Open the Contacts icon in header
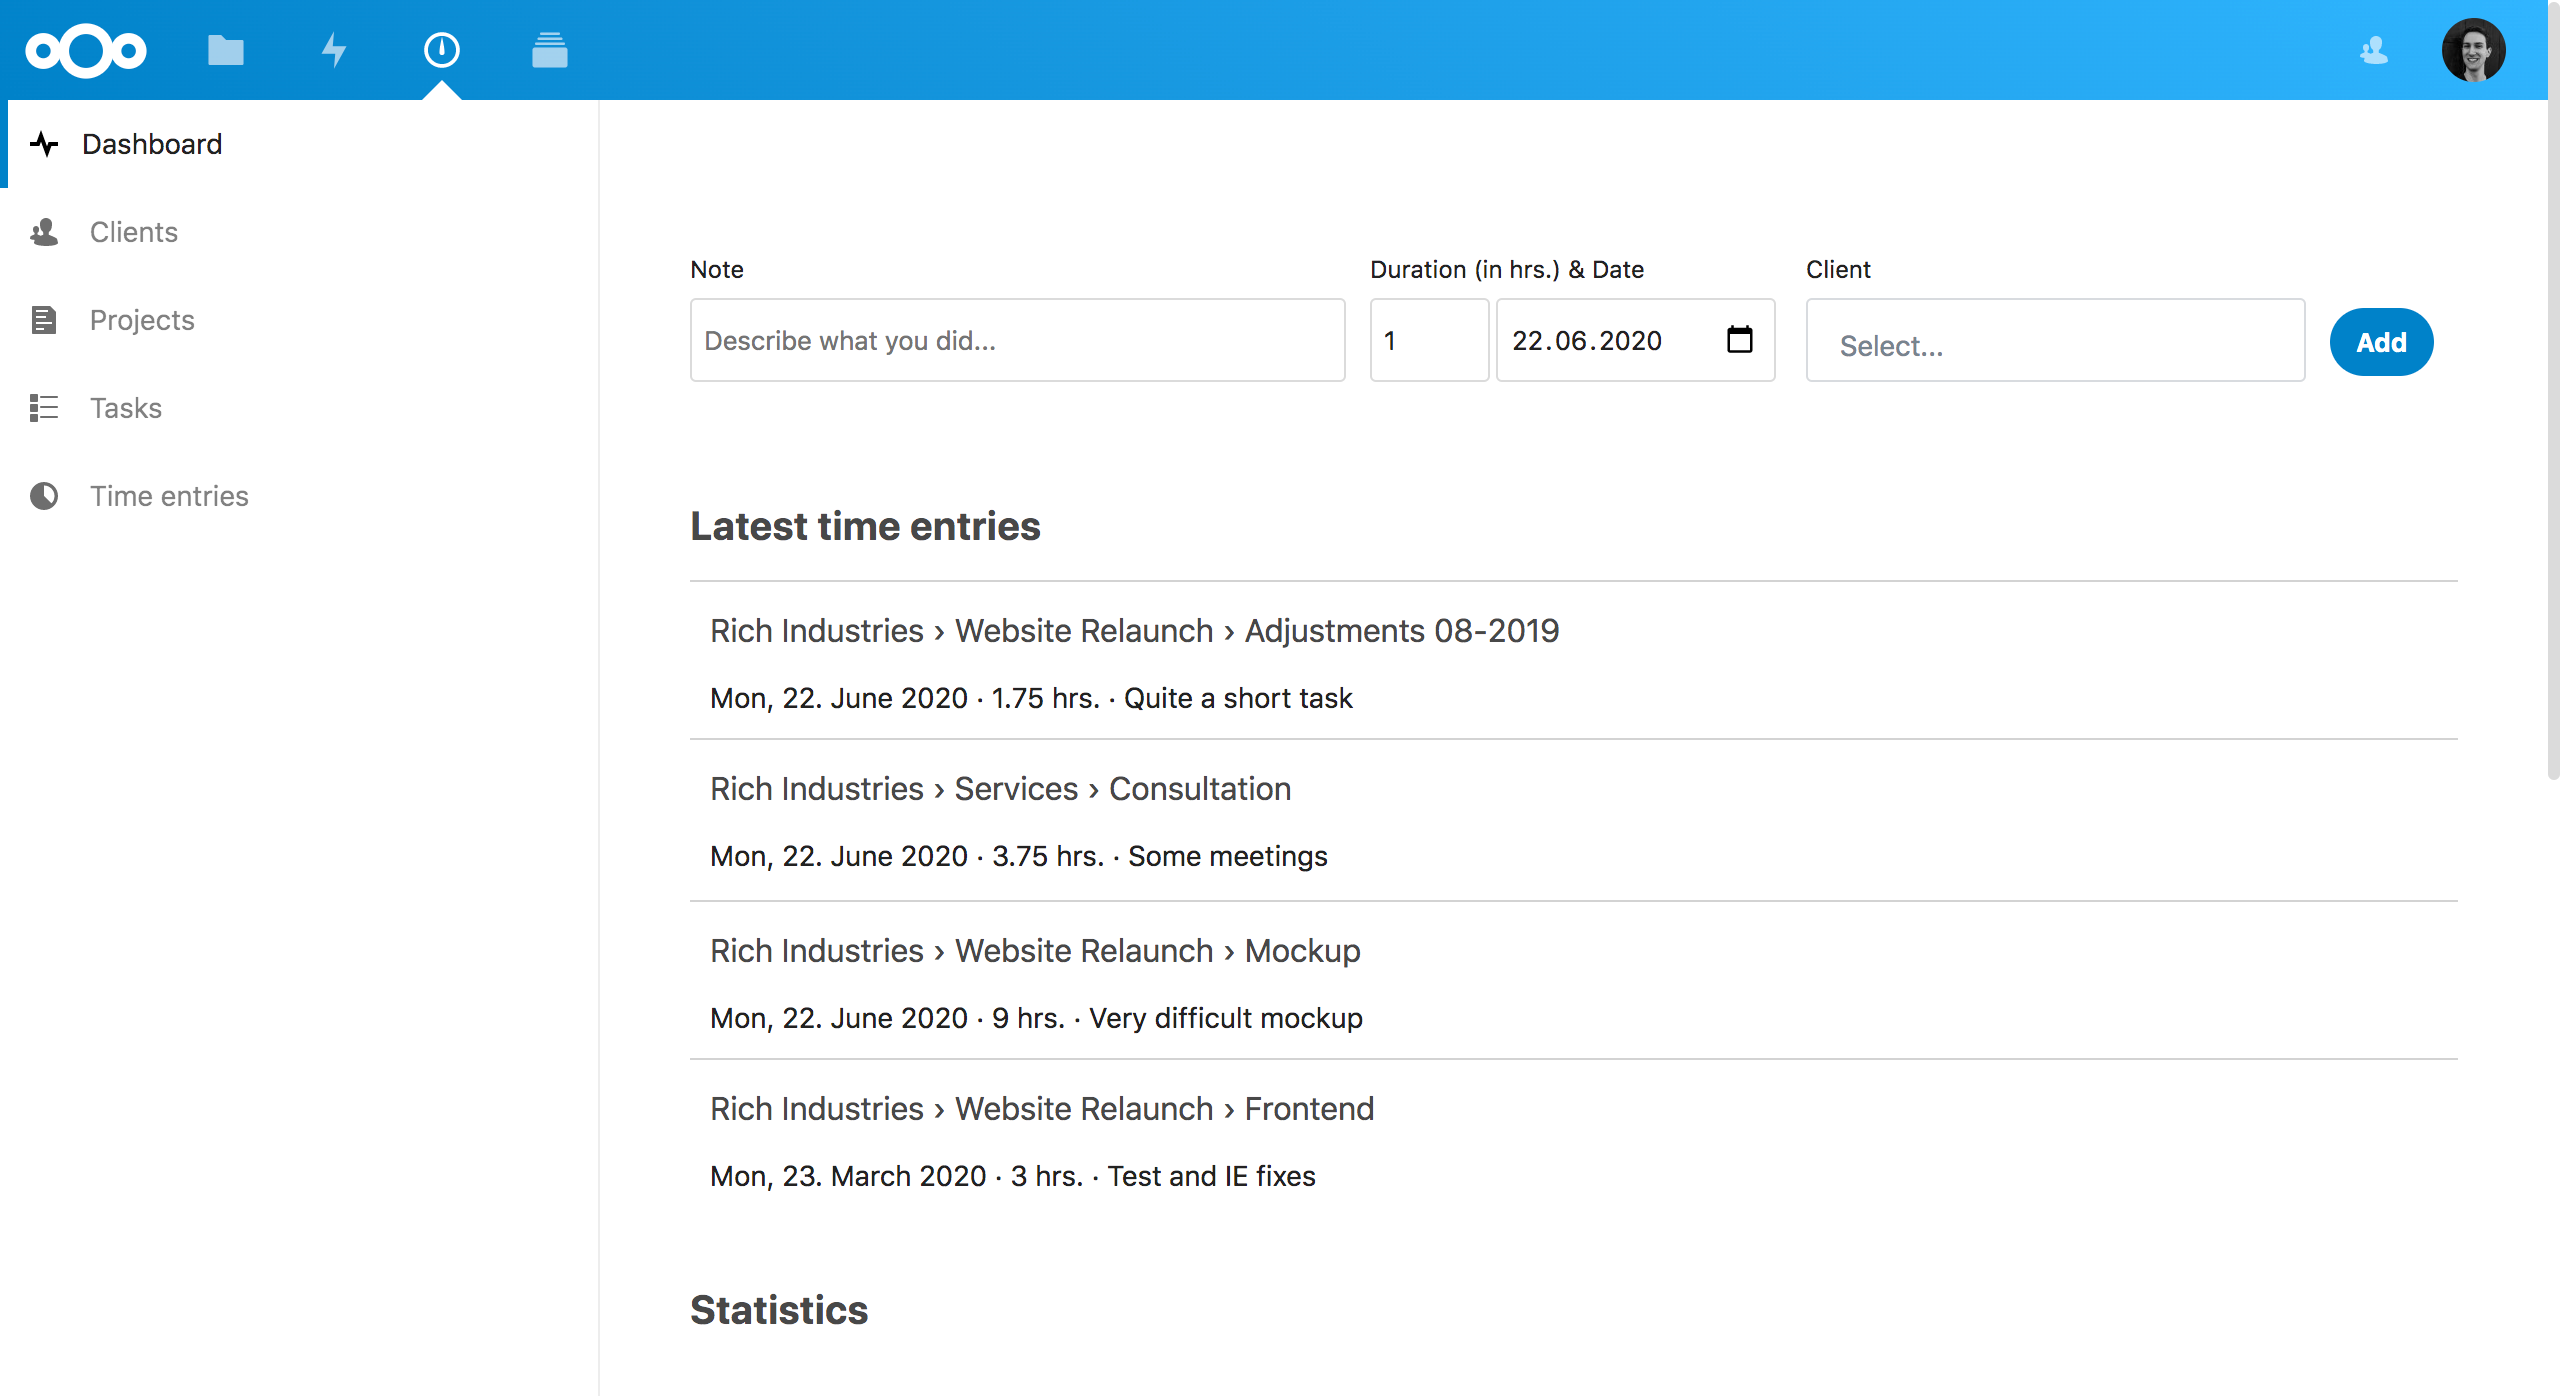Image resolution: width=2560 pixels, height=1396 pixels. 2374,50
